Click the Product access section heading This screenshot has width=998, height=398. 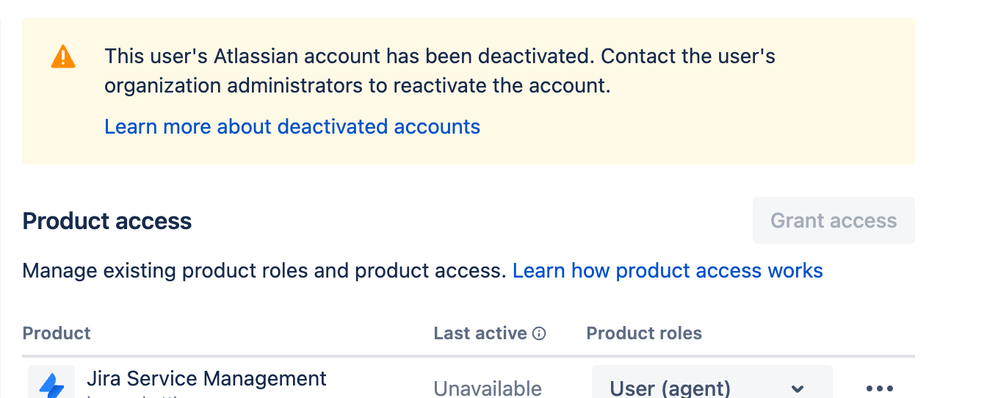point(107,221)
